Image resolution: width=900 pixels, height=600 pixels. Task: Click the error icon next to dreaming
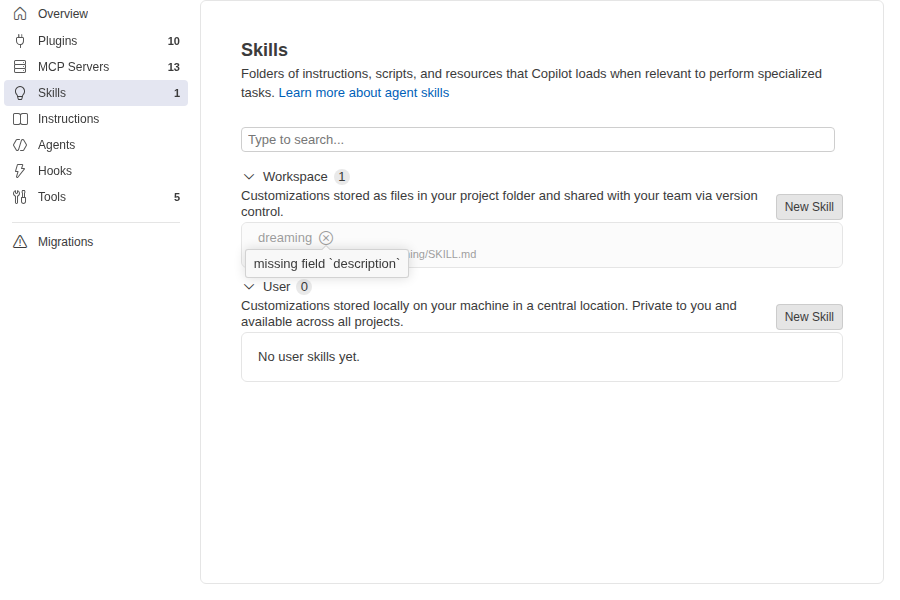click(326, 238)
